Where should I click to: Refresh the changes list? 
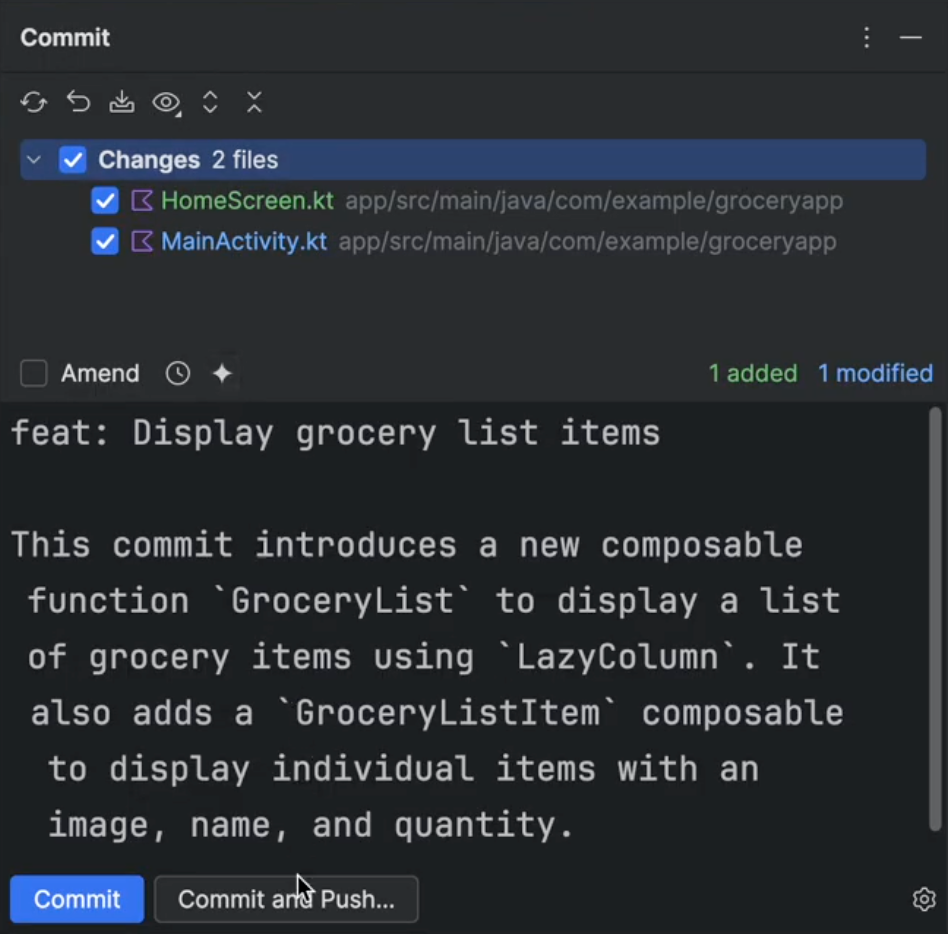click(x=34, y=102)
